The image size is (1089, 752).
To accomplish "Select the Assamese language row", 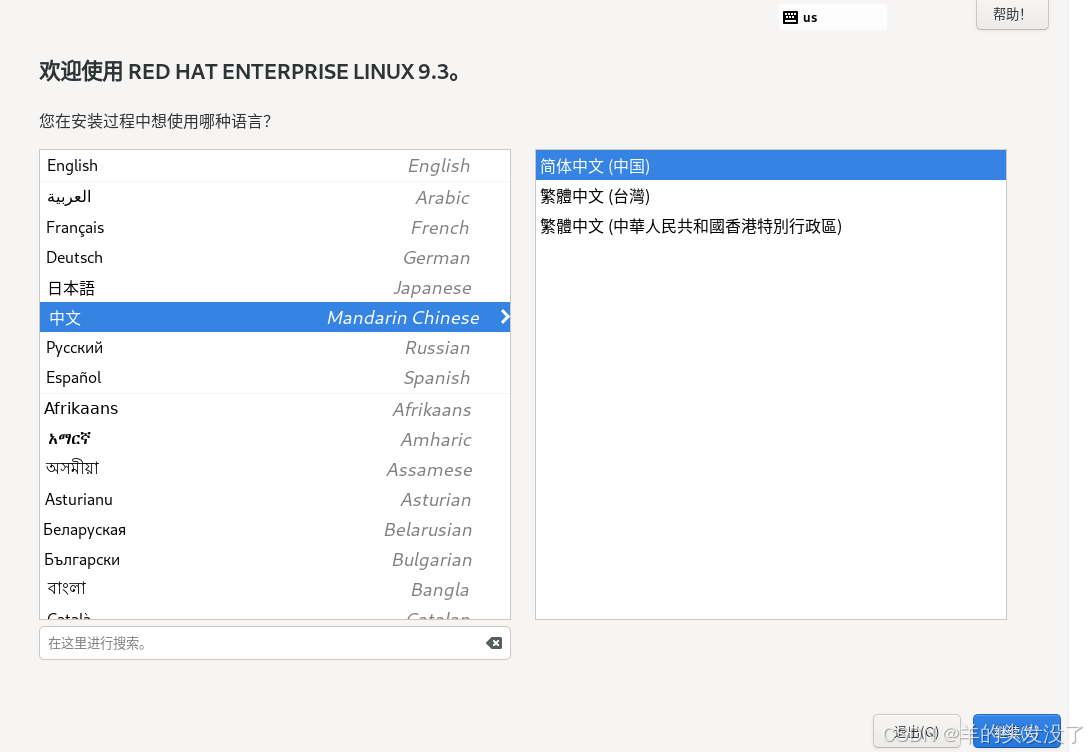I will pos(275,469).
